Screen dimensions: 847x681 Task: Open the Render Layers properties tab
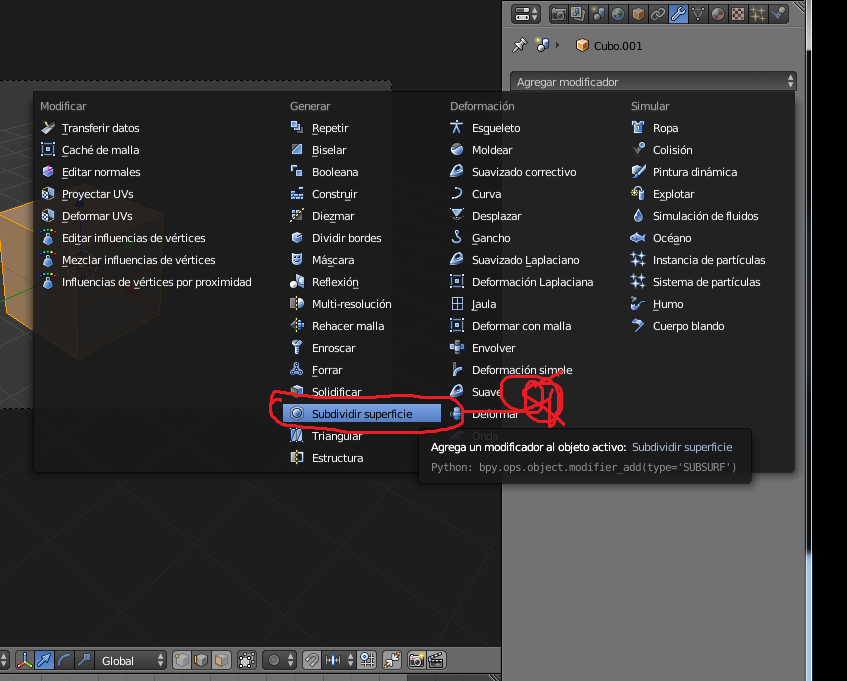click(578, 14)
